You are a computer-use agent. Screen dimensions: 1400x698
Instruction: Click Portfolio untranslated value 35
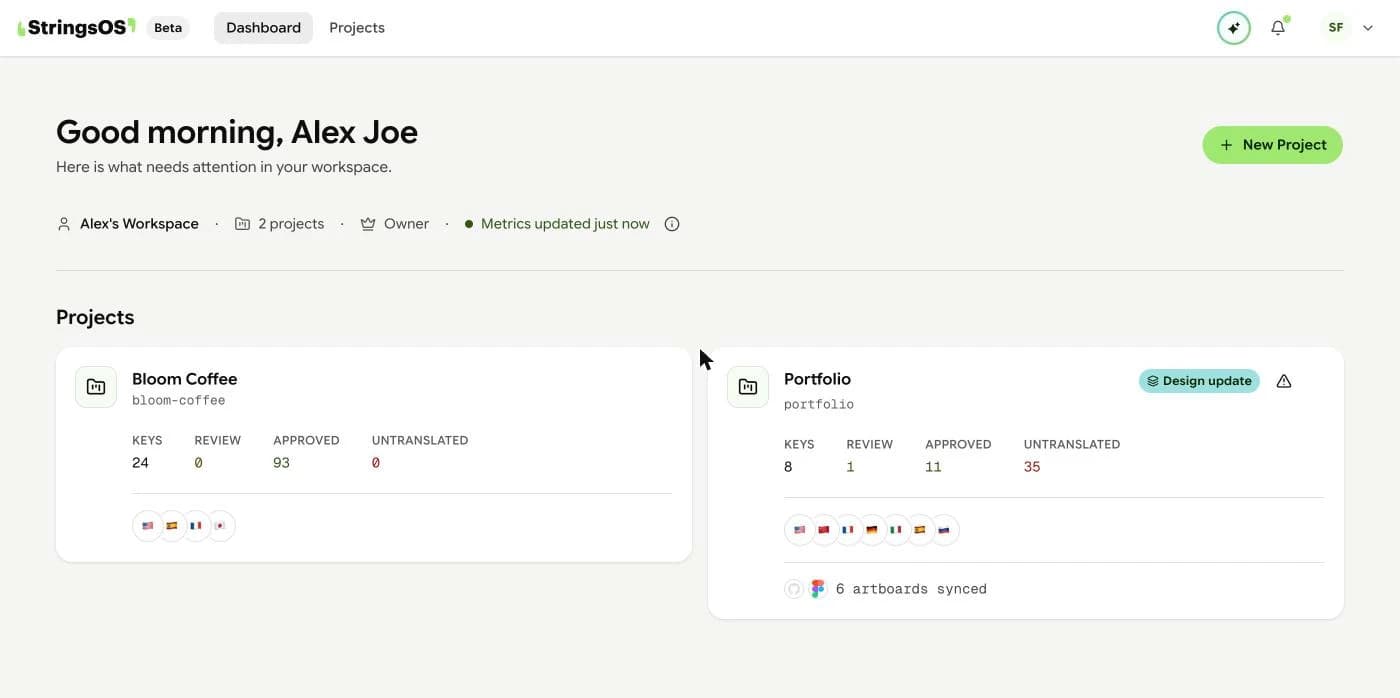pos(1032,467)
